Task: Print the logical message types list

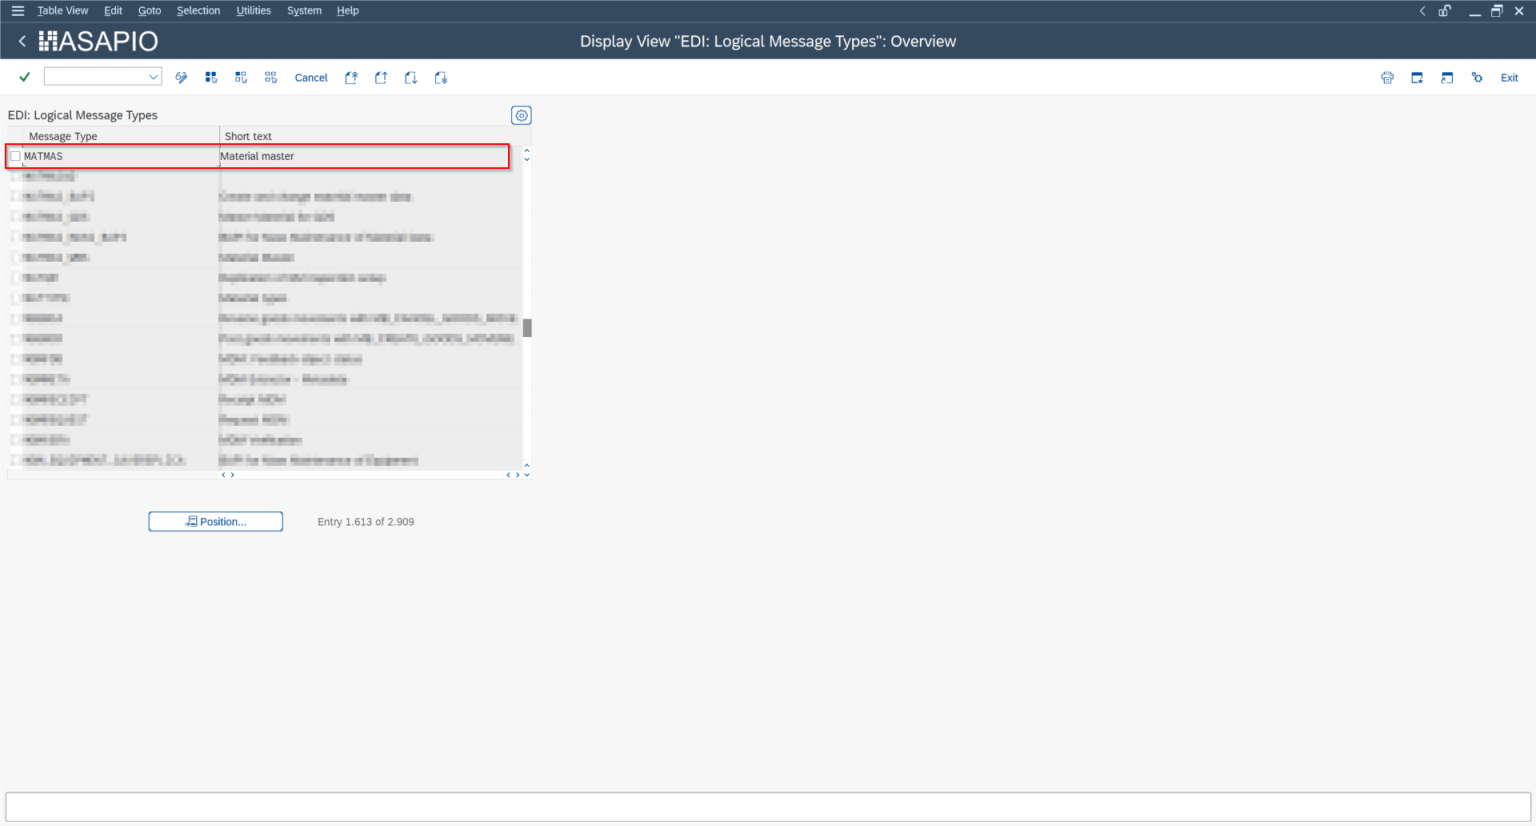Action: click(1387, 77)
